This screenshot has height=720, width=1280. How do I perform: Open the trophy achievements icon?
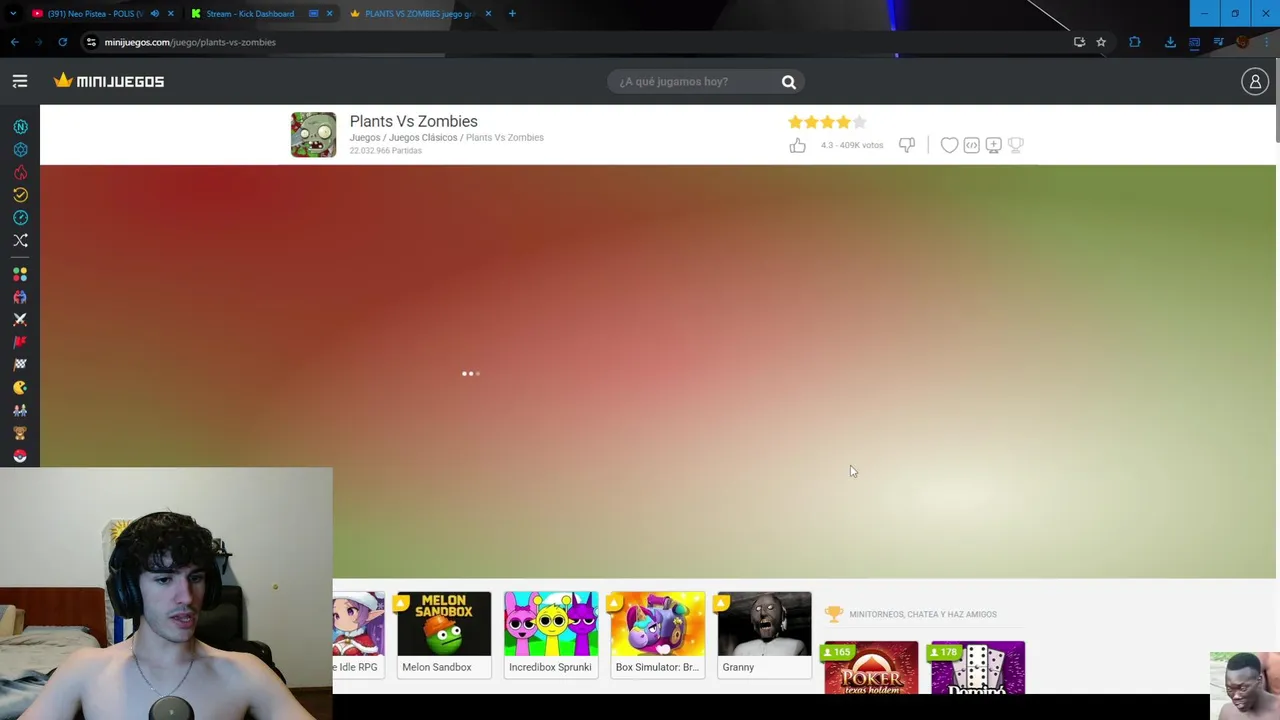click(x=1015, y=146)
